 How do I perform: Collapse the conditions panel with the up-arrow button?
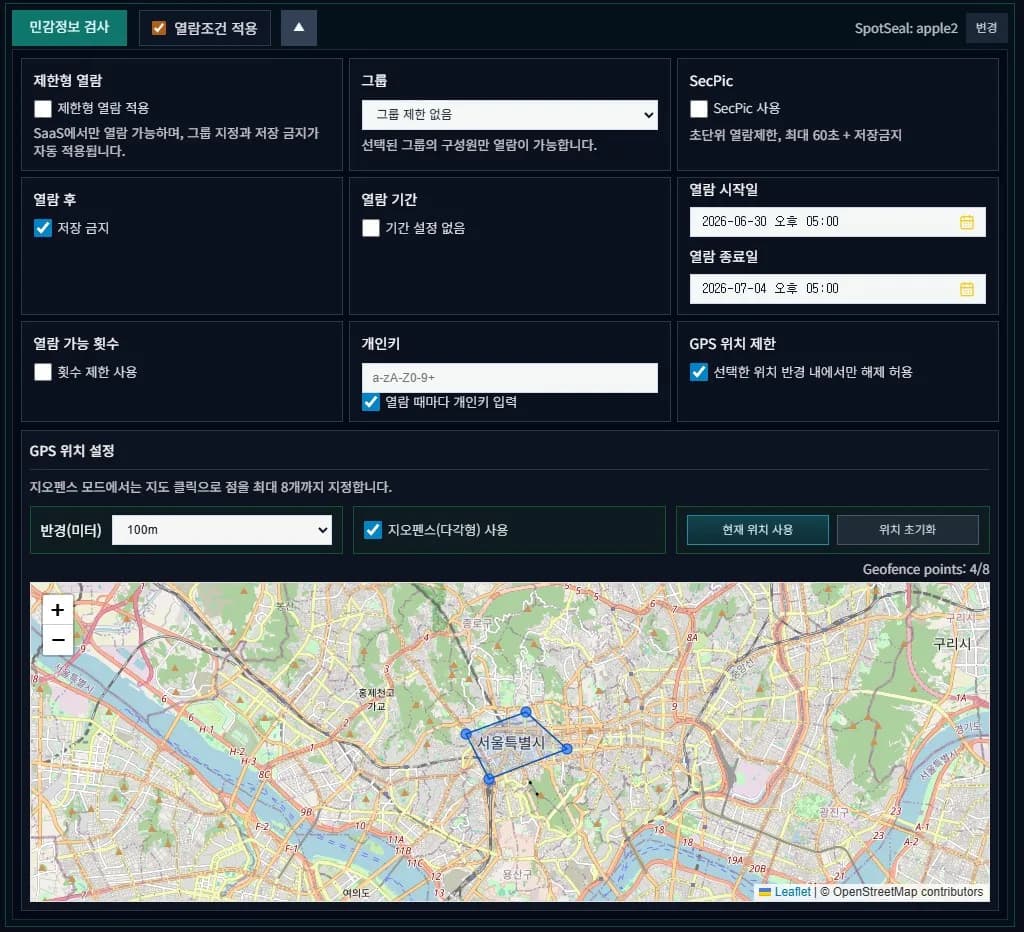(298, 27)
